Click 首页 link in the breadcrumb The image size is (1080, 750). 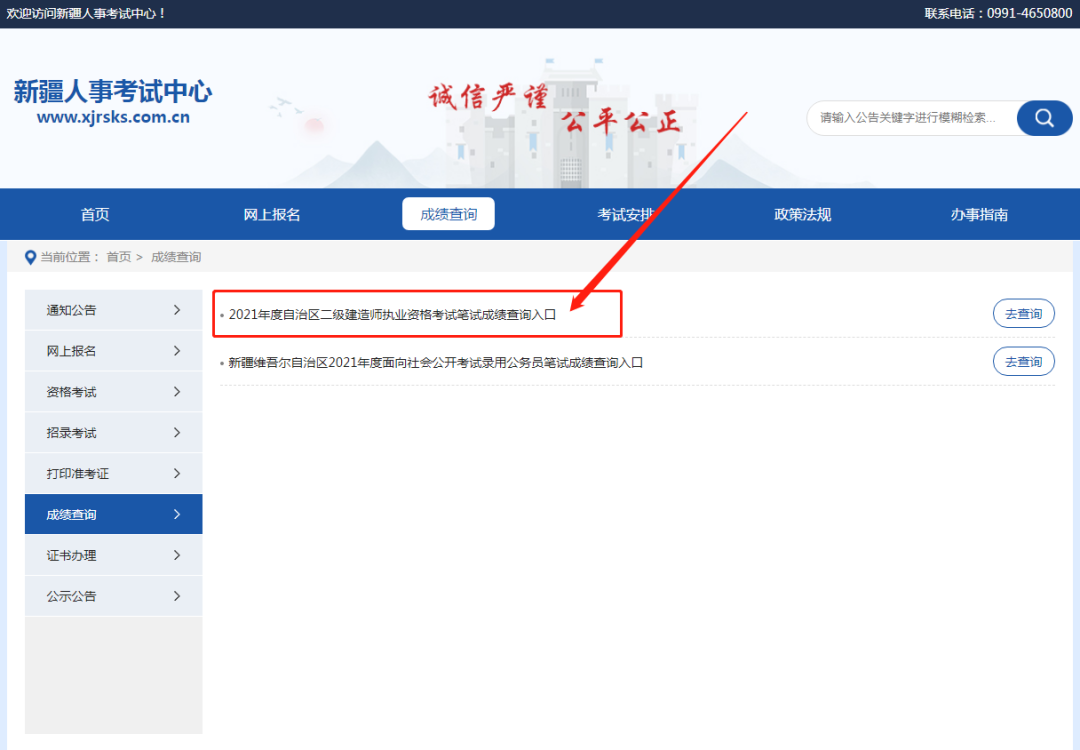tap(118, 257)
